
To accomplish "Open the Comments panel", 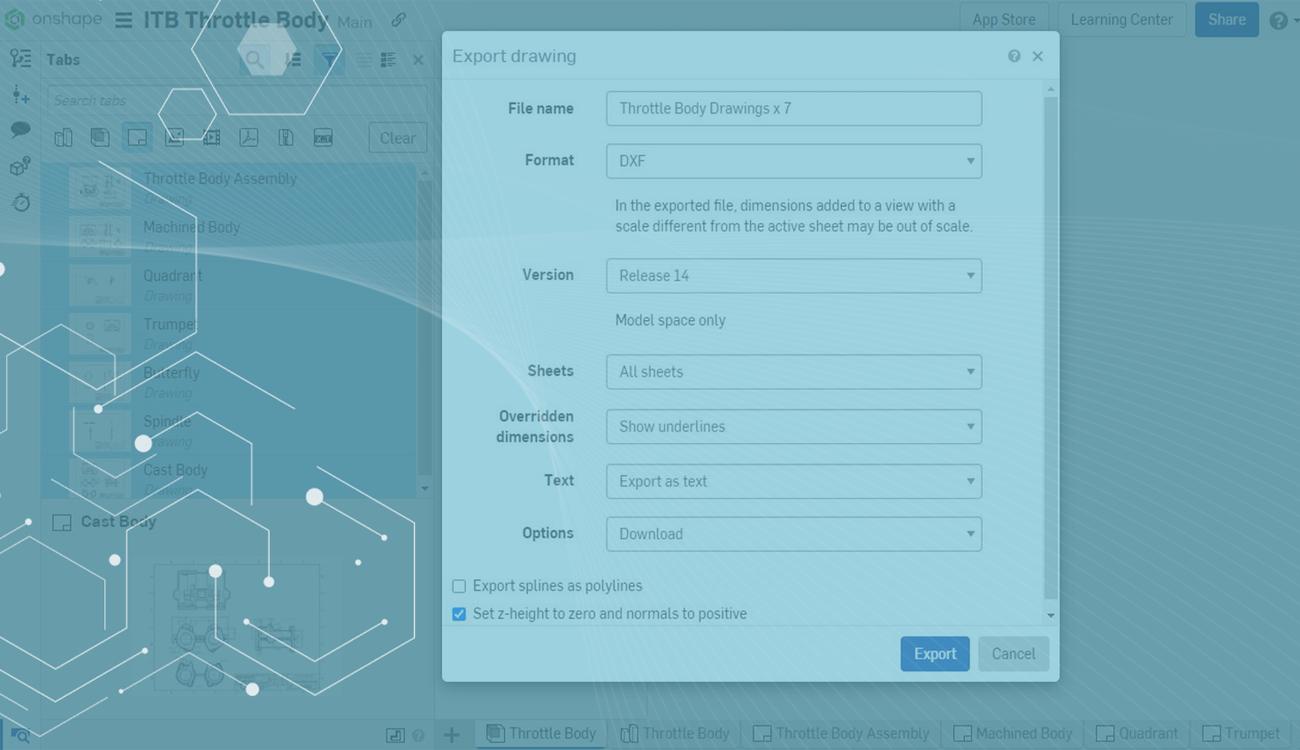I will click(20, 130).
